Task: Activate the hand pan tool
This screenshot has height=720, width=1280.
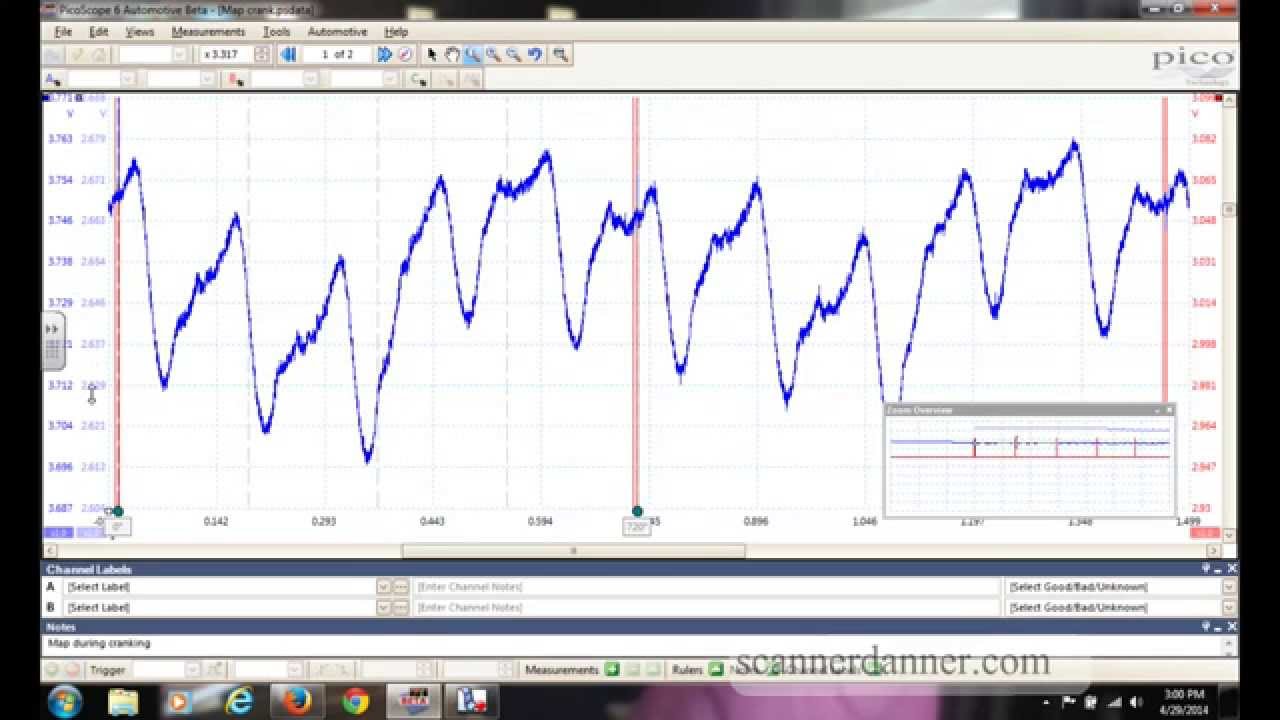Action: 452,55
